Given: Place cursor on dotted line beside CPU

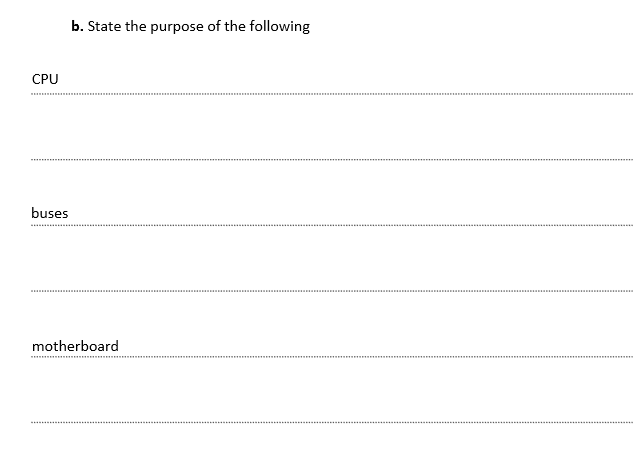Looking at the screenshot, I should [x=332, y=94].
